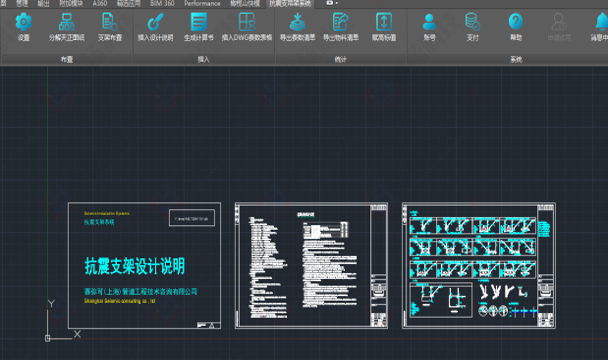Switch to the BIM 360 ribbon tab
Screen dimensions: 608x360
point(162,3)
